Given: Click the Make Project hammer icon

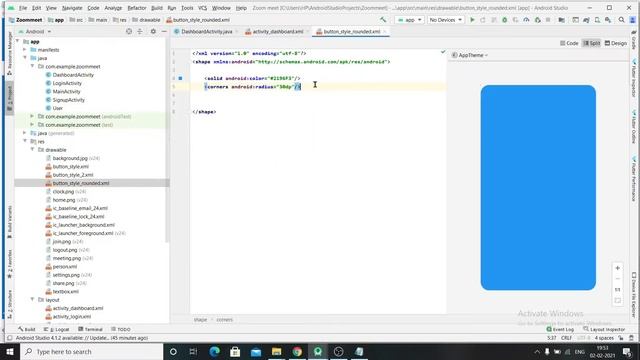Looking at the screenshot, I should click(x=383, y=20).
